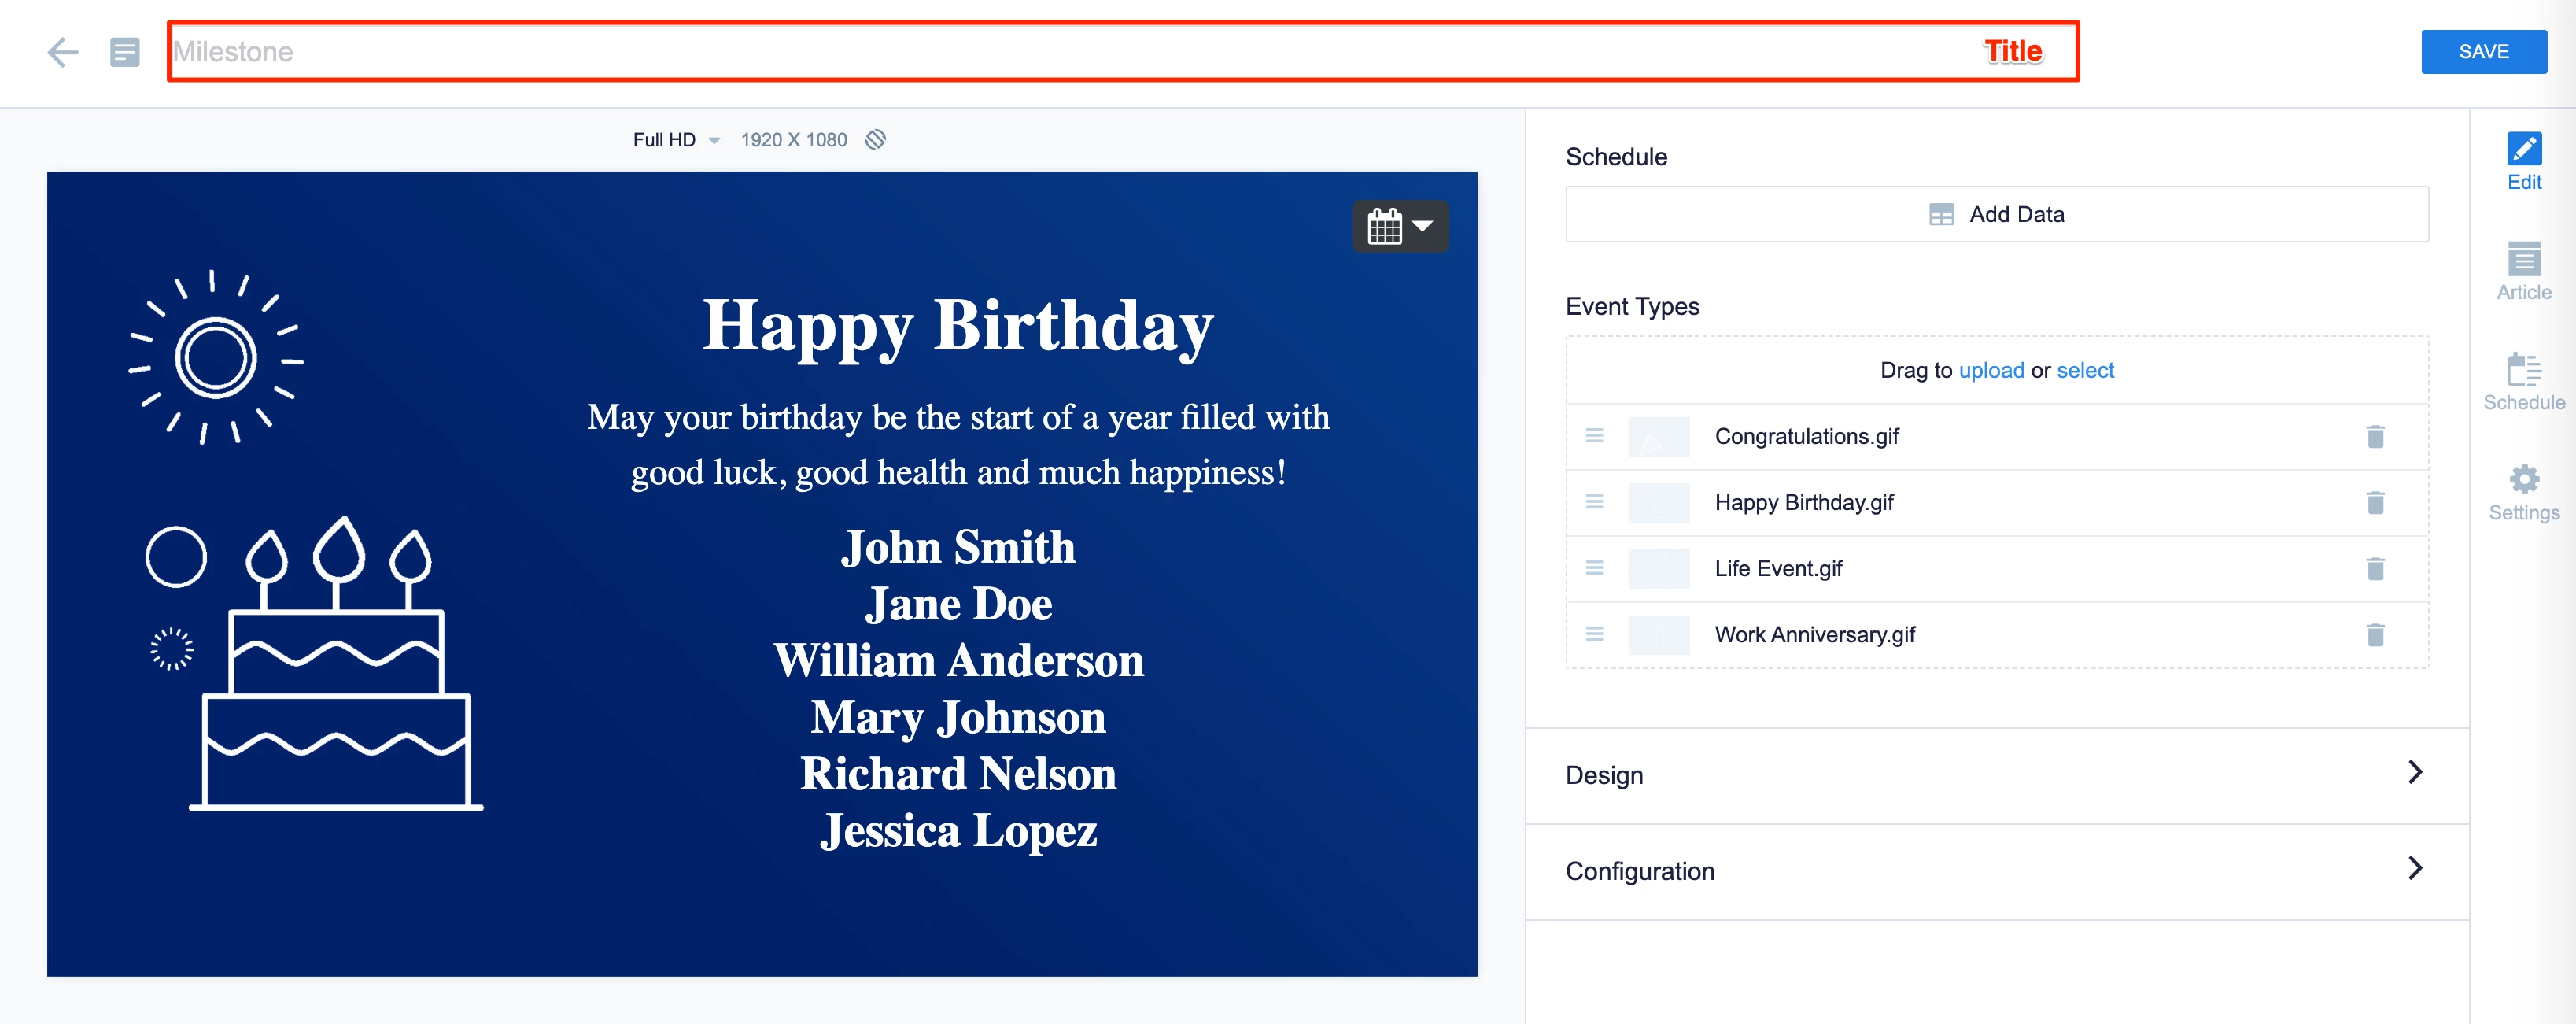The width and height of the screenshot is (2576, 1024).
Task: Click the rotate orientation icon near 1920 X 1080
Action: (x=875, y=140)
